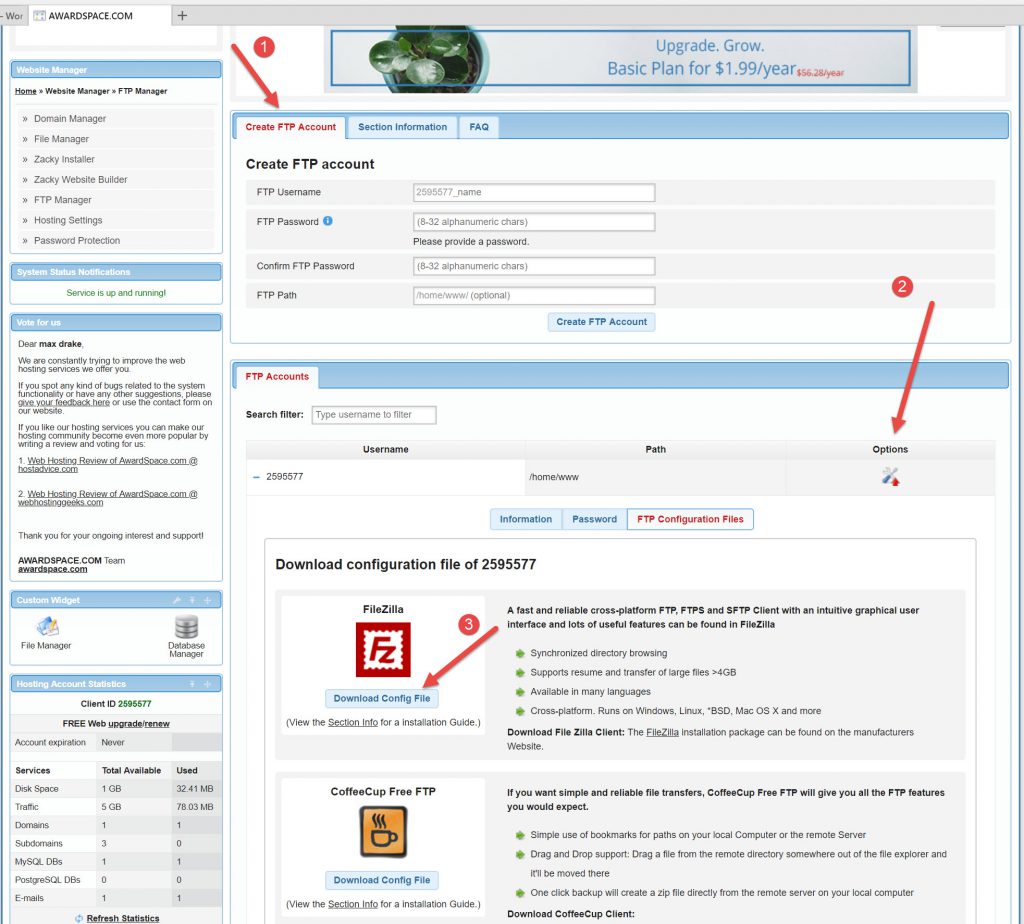1024x924 pixels.
Task: Click the Custom Widget wrench settings icon
Action: pos(177,600)
